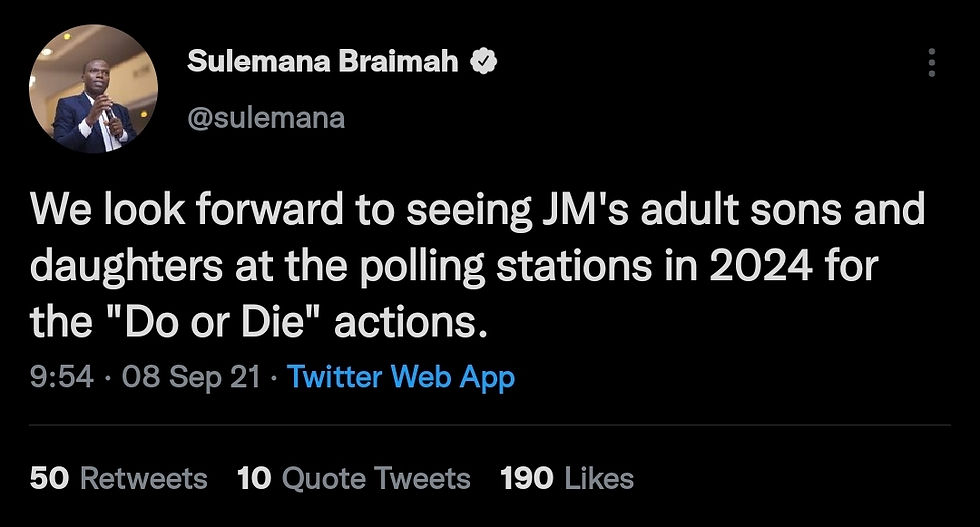The width and height of the screenshot is (980, 527).
Task: Click Sulemana Braimah's round profile picture
Action: [x=94, y=90]
